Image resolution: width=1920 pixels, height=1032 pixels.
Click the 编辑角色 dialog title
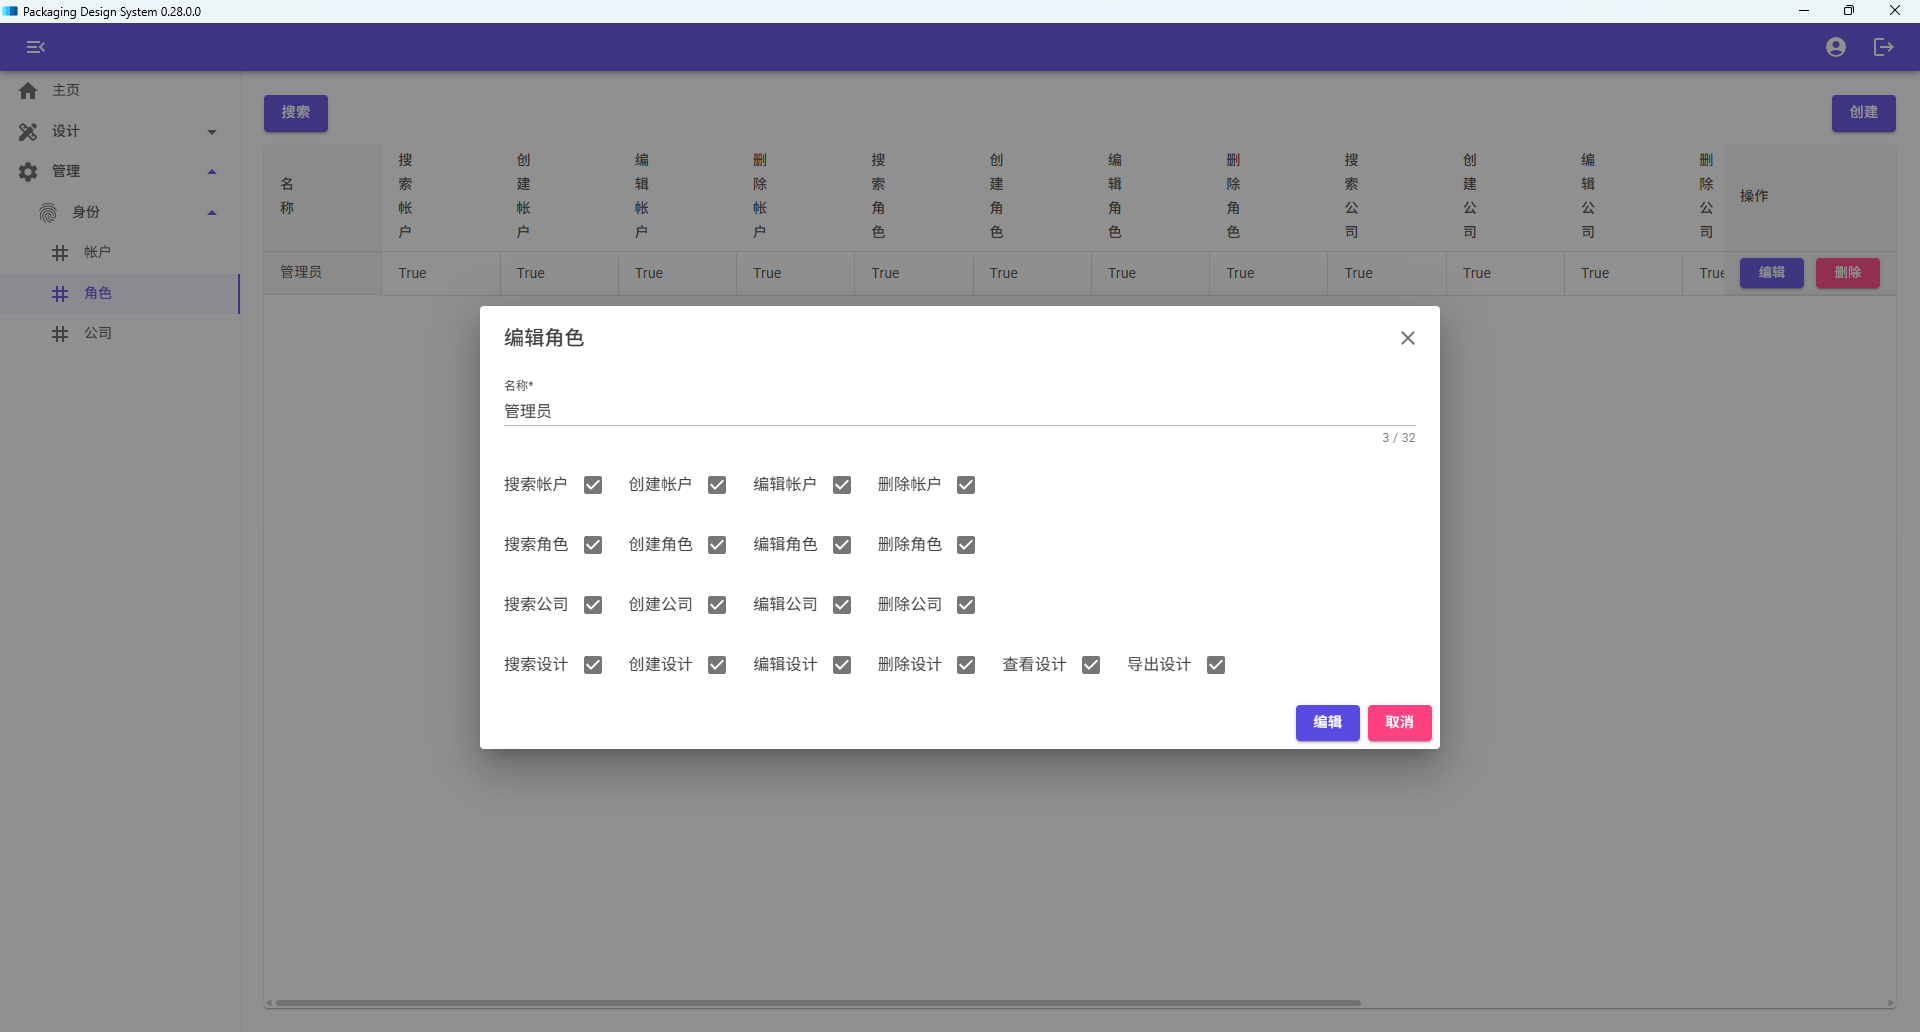point(544,338)
